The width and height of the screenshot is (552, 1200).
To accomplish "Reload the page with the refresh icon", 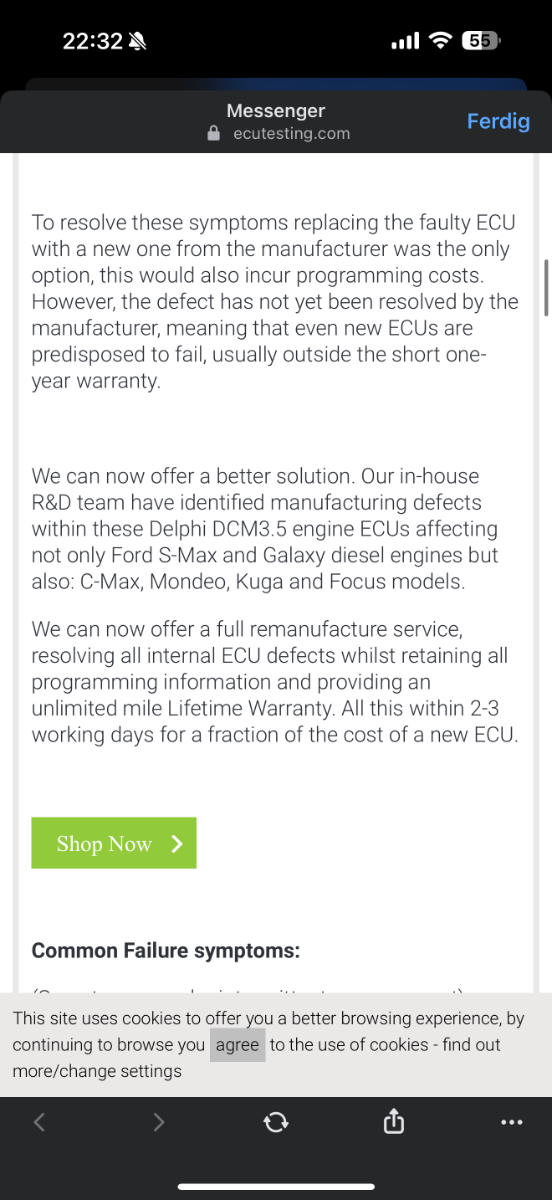I will click(276, 1123).
